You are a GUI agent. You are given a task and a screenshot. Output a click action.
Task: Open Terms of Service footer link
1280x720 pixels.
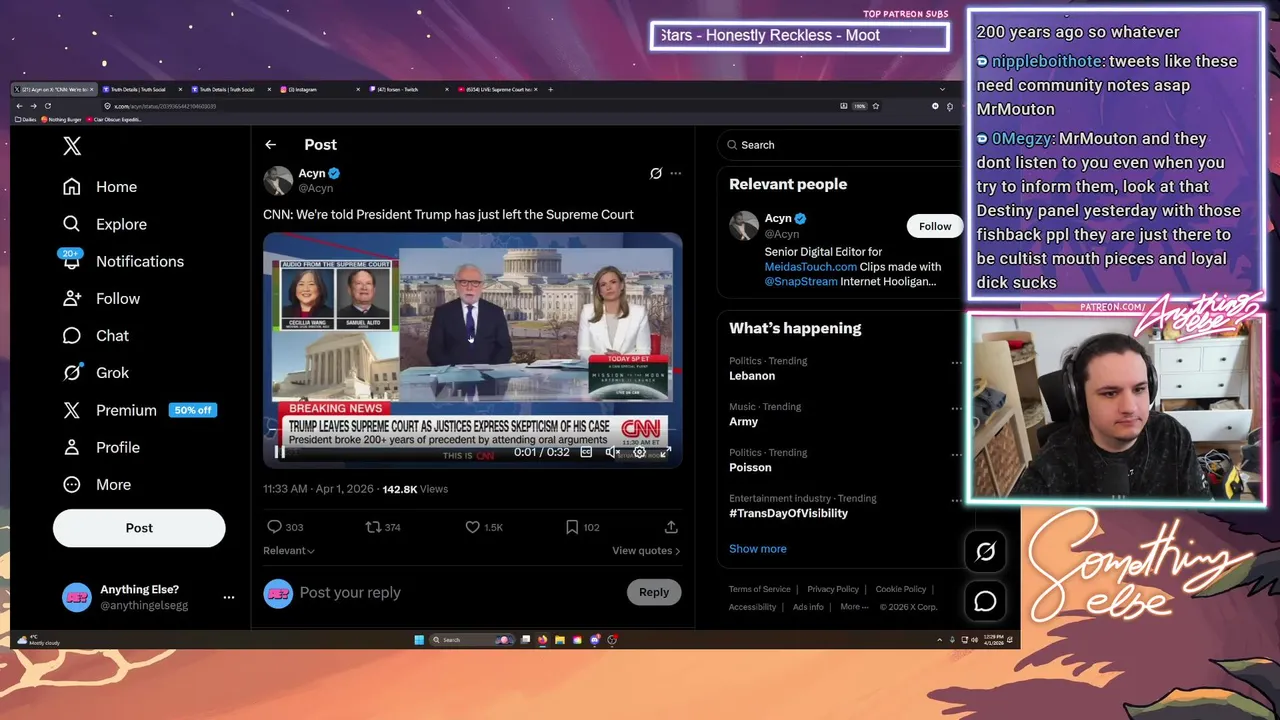click(760, 590)
